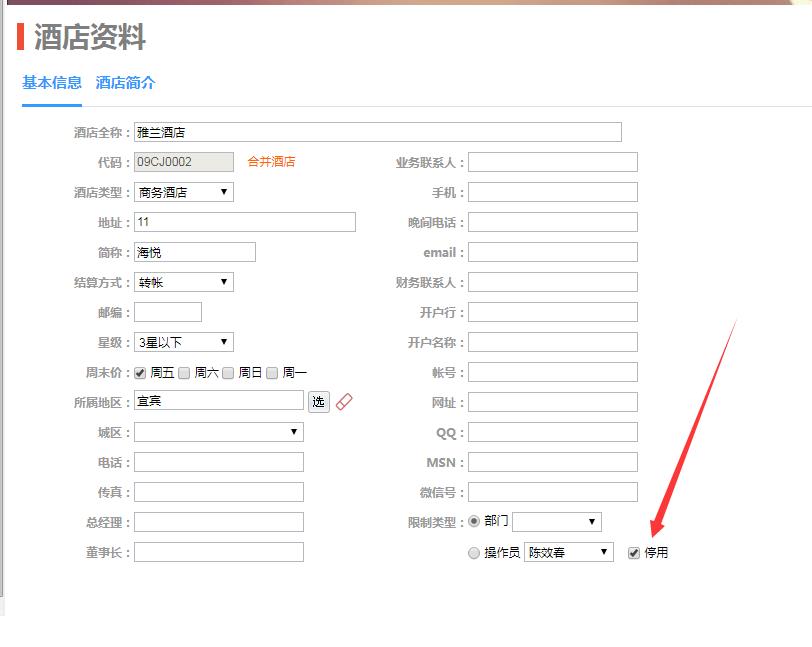This screenshot has height=647, width=812.
Task: Check the 周日 weekend price checkbox
Action: tap(228, 373)
